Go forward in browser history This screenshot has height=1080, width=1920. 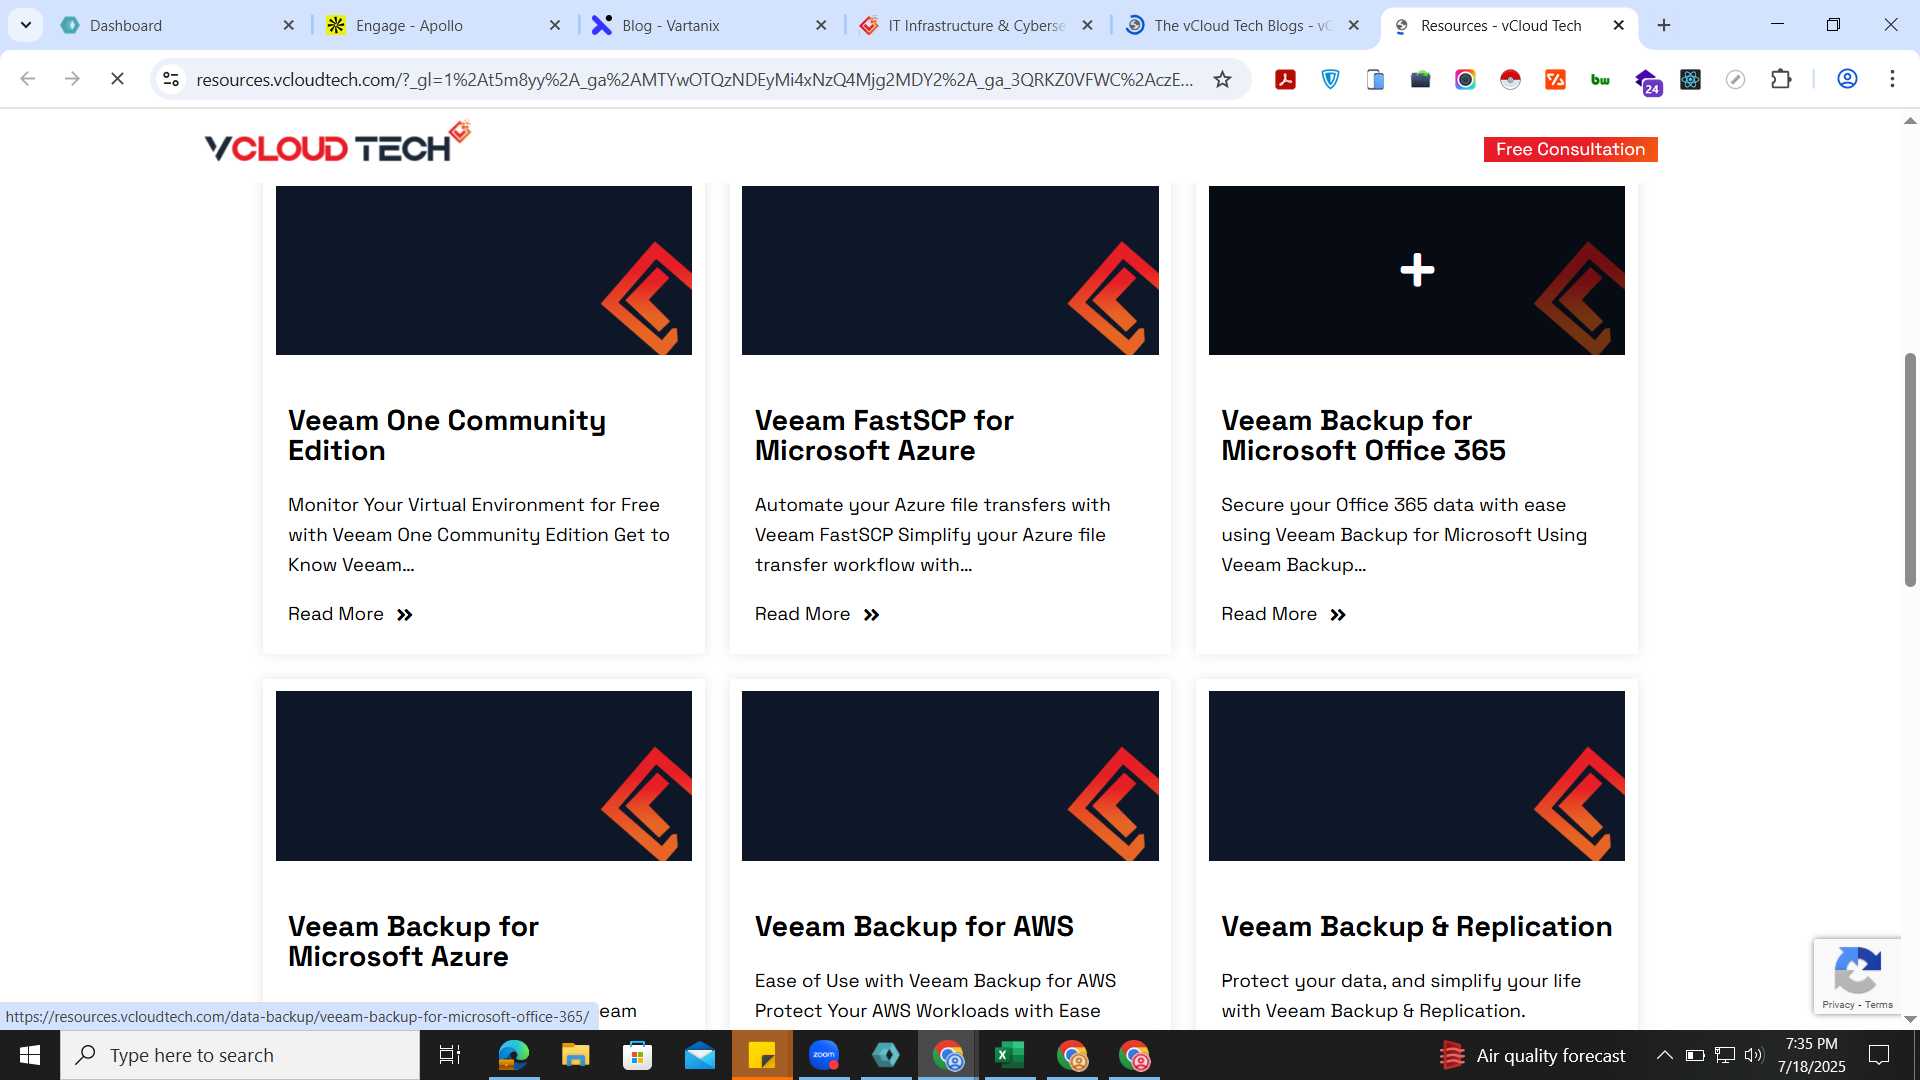(x=72, y=79)
